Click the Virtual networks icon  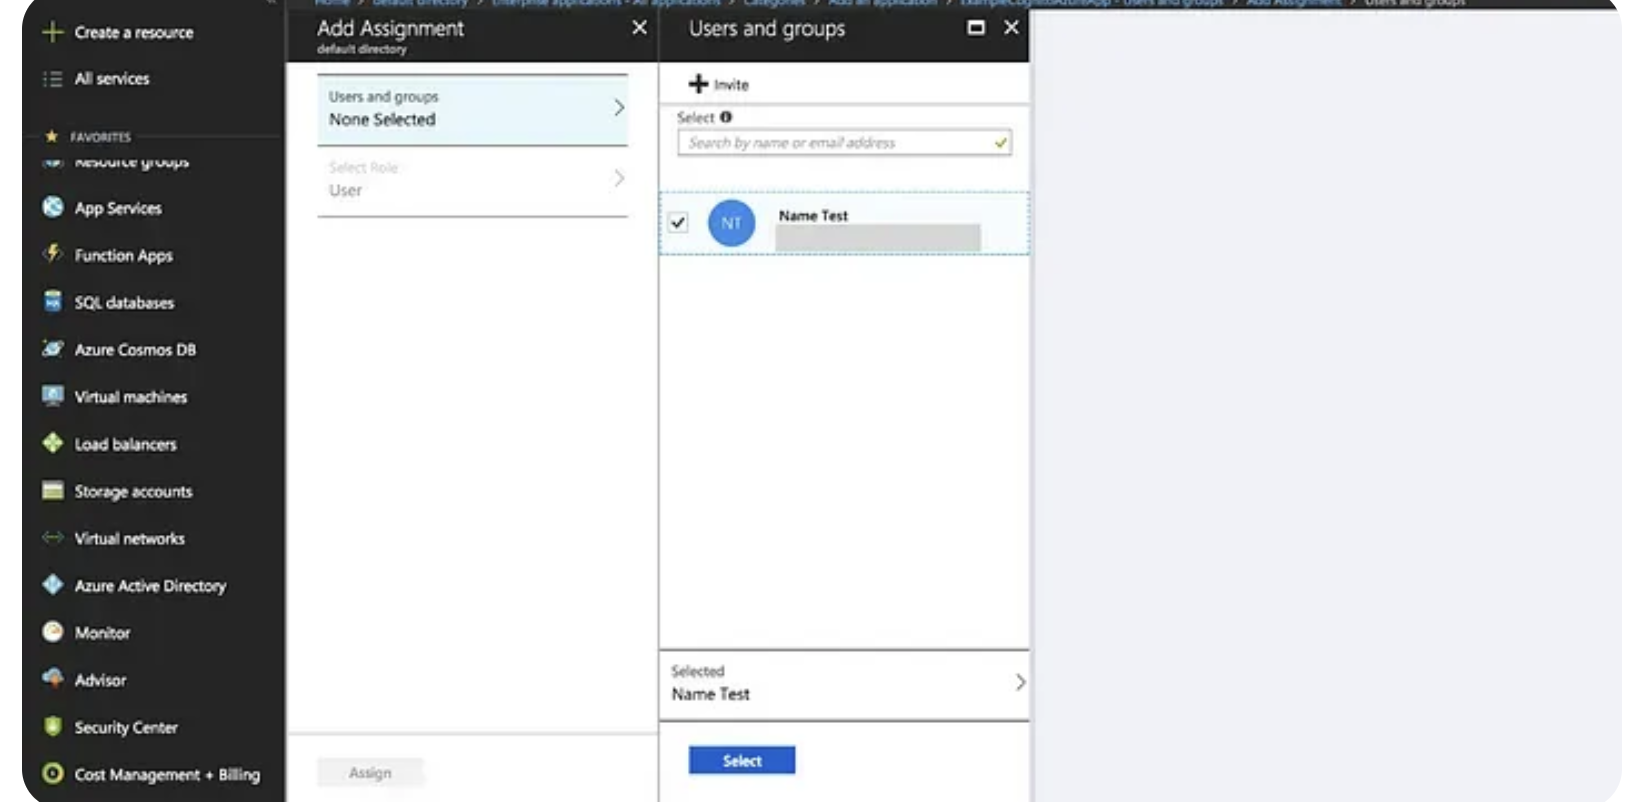pyautogui.click(x=53, y=538)
